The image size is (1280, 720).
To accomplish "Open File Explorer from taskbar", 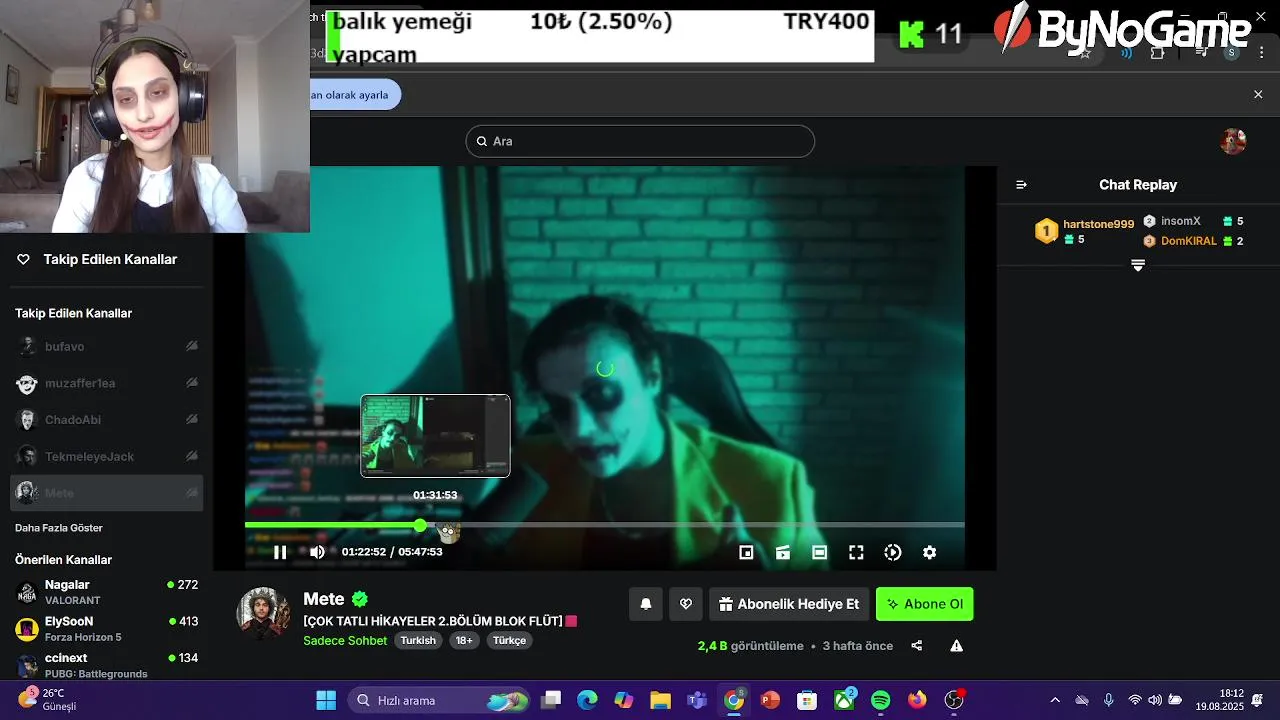I will click(660, 700).
